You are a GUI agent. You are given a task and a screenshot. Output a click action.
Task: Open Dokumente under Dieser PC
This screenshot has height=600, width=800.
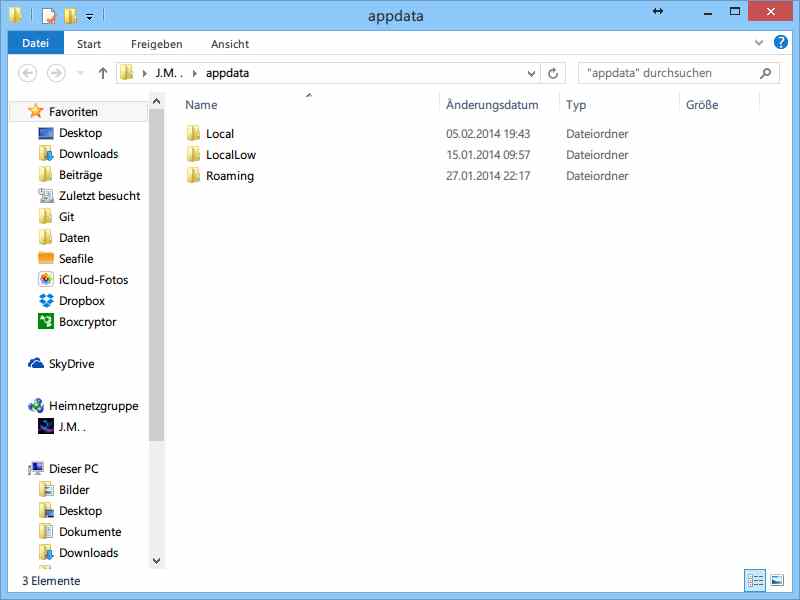[90, 532]
